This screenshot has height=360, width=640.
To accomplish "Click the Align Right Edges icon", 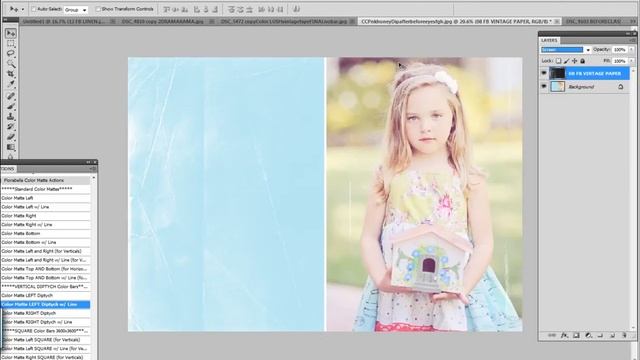I will (x=215, y=9).
